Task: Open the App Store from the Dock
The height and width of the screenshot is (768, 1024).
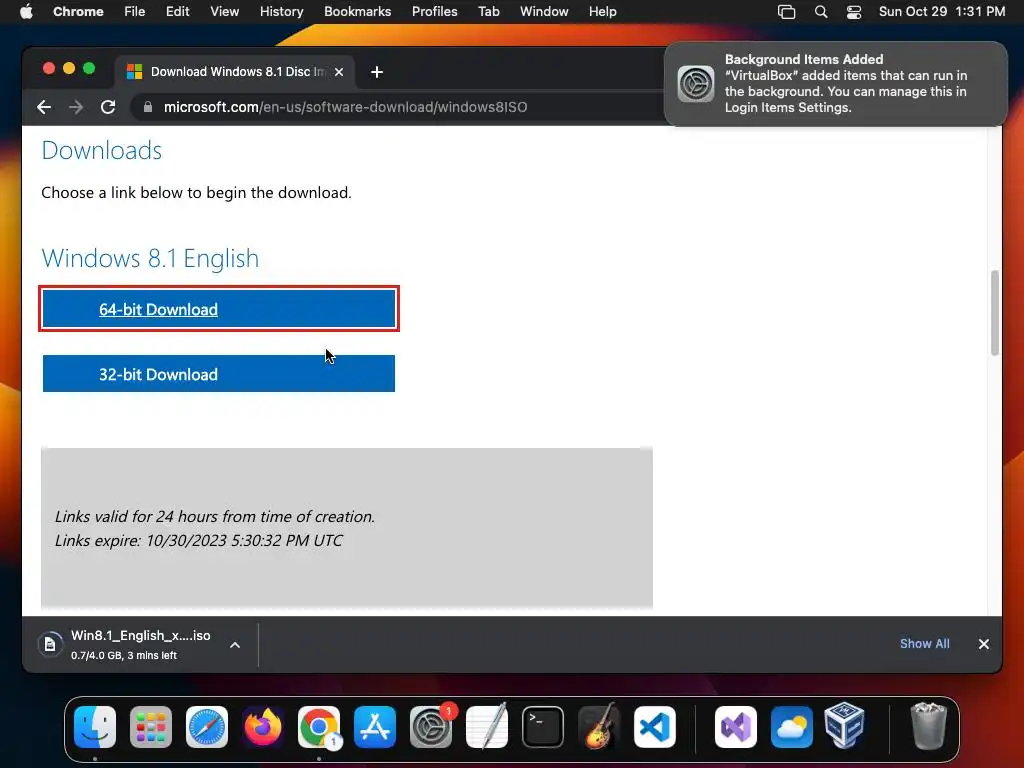Action: point(375,727)
